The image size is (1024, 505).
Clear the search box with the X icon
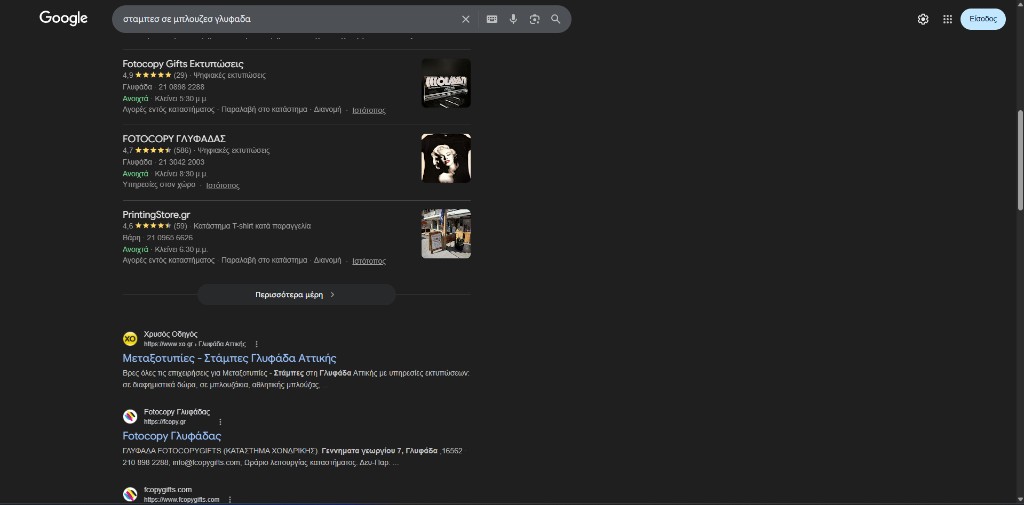click(x=466, y=20)
